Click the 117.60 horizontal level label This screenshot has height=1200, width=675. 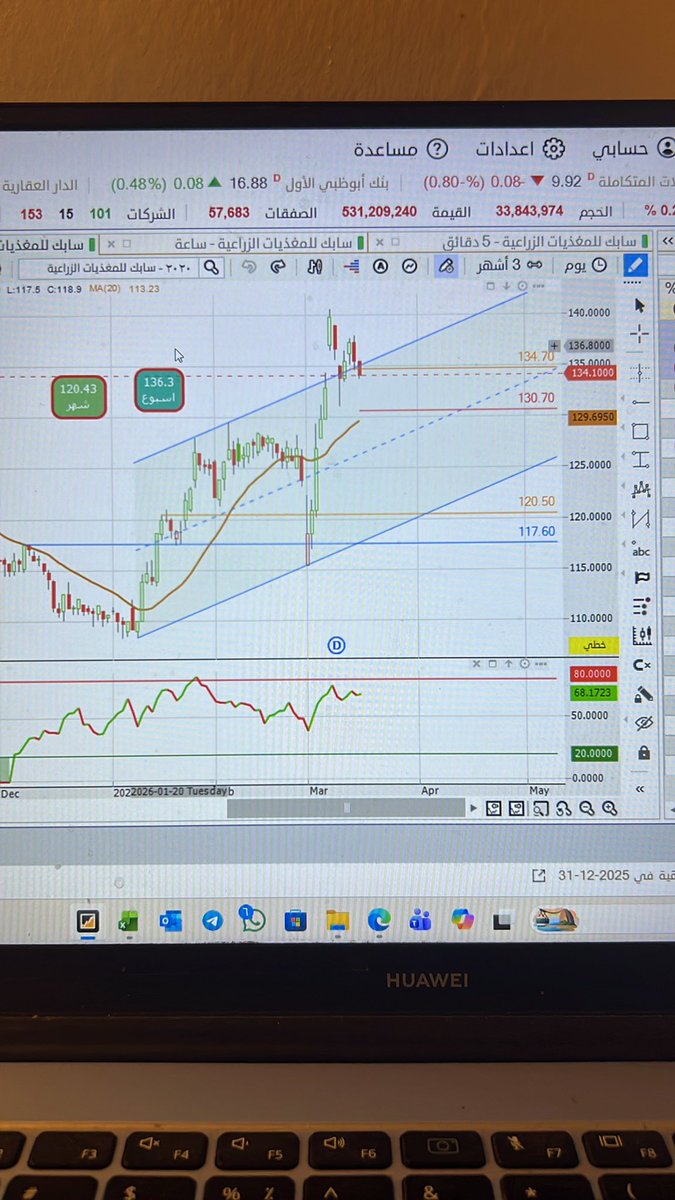[536, 531]
